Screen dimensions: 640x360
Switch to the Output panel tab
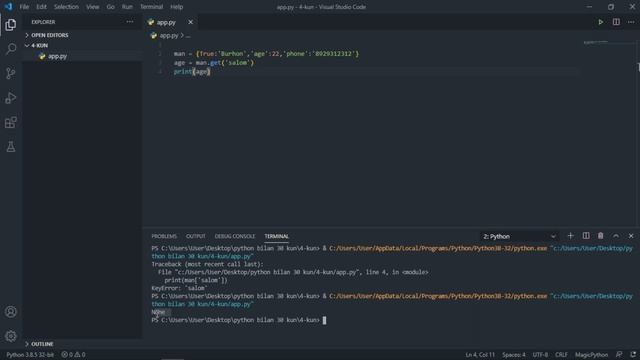[196, 236]
